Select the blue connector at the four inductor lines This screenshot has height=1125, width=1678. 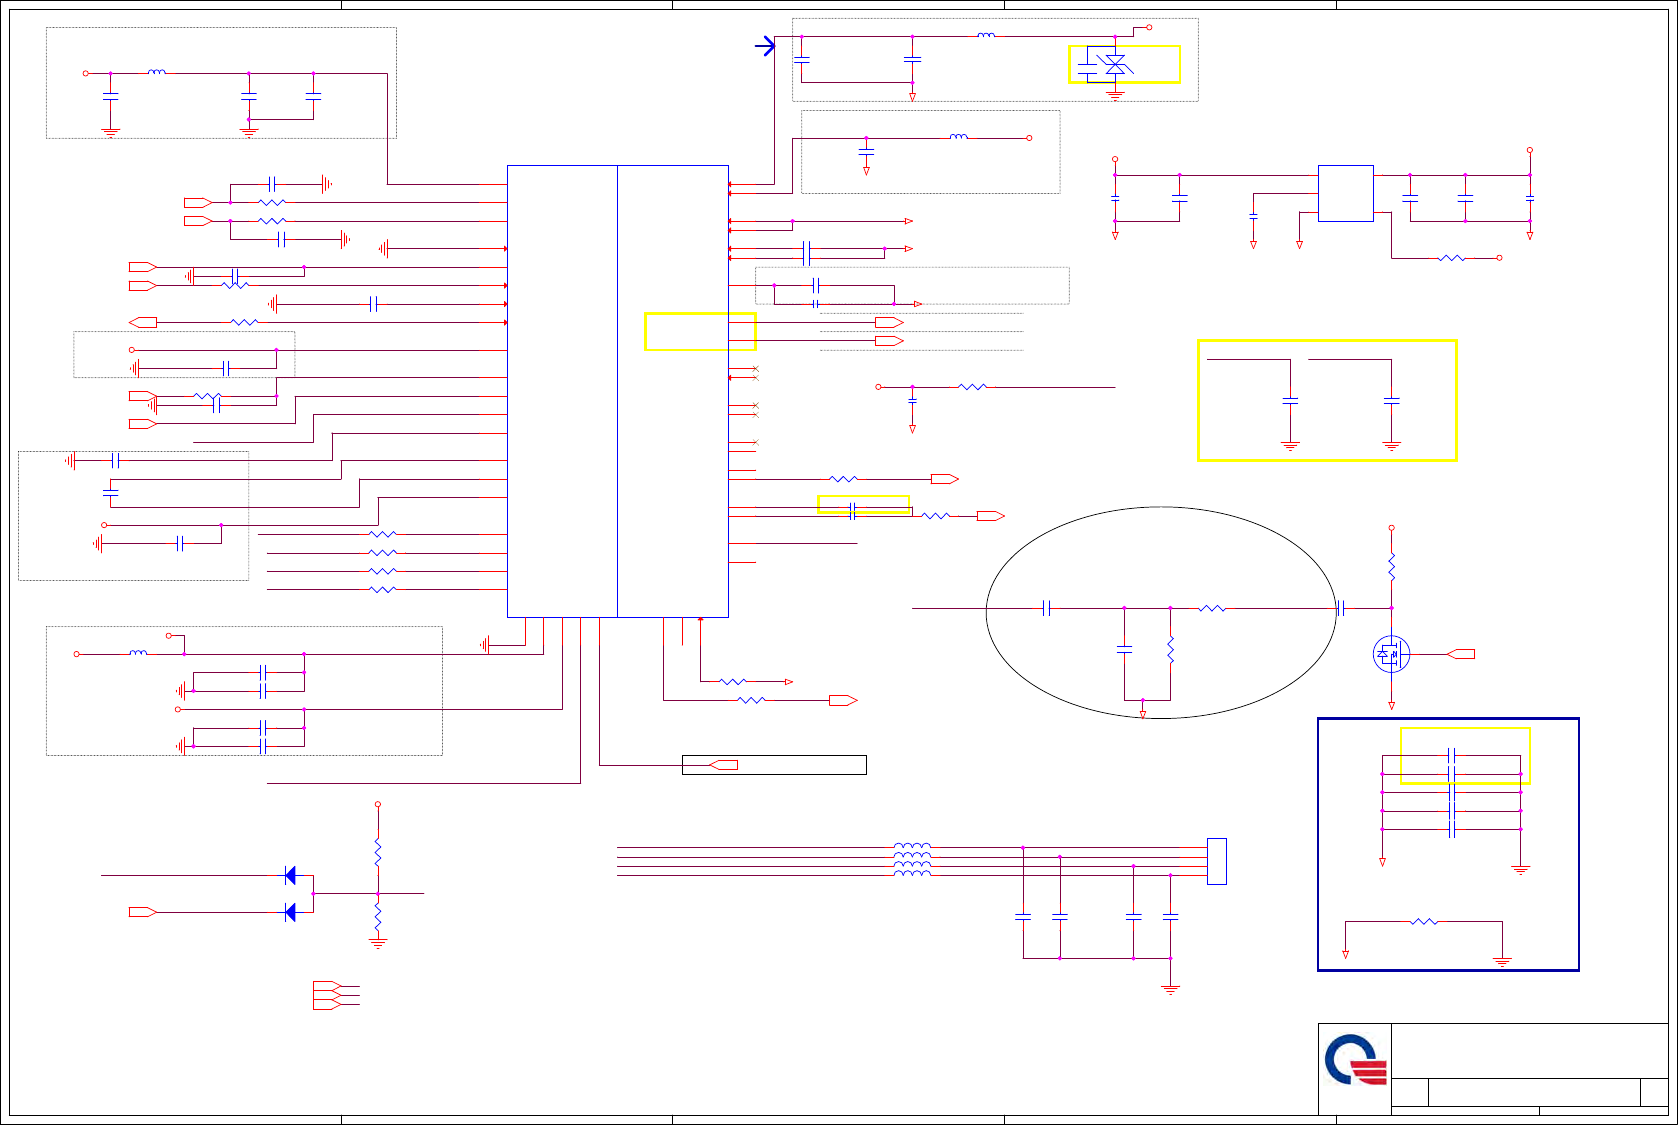pyautogui.click(x=1217, y=861)
